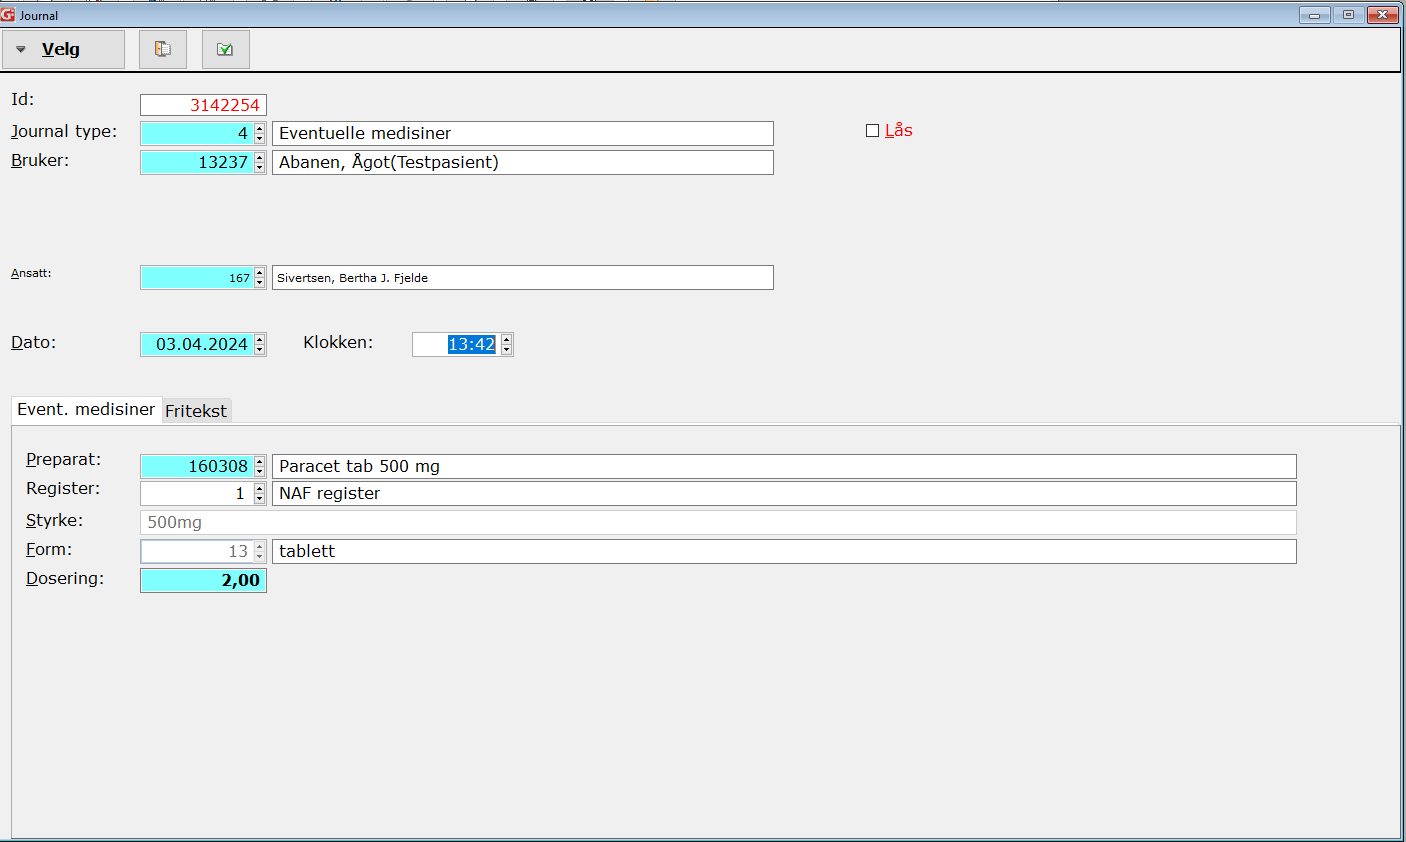
Task: Click the green checkmark save icon
Action: point(225,49)
